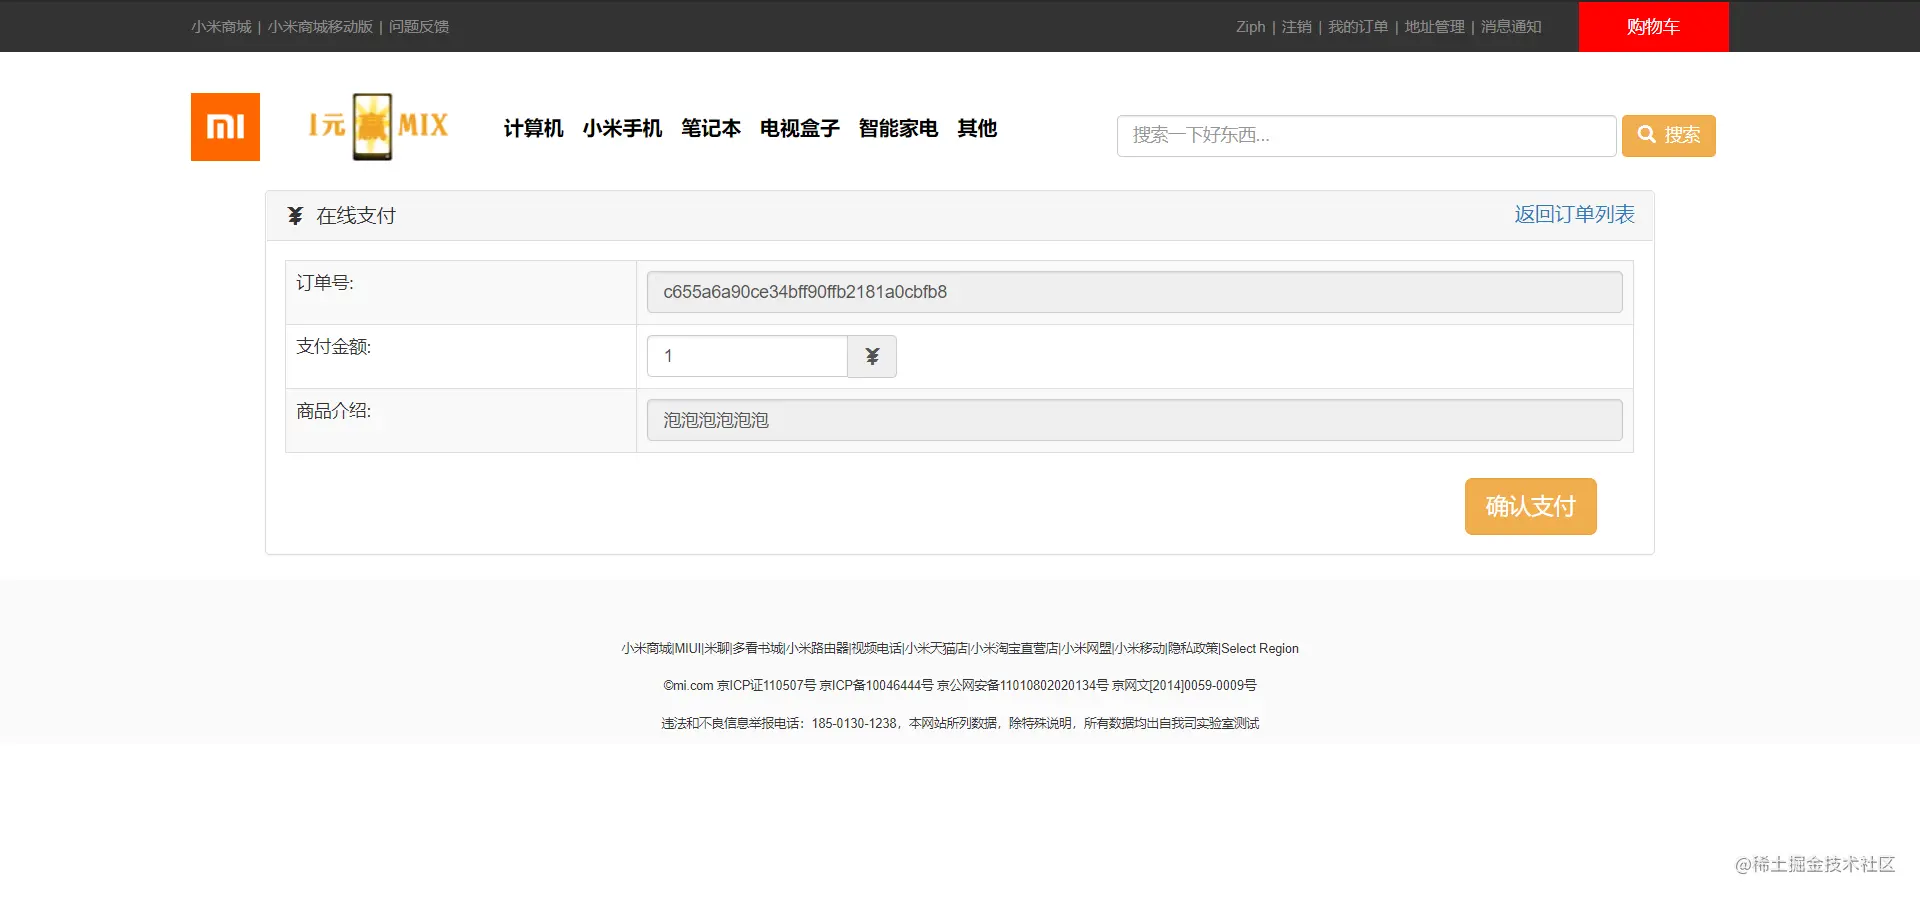Click the 京ICP备10046444号 text

coord(876,686)
